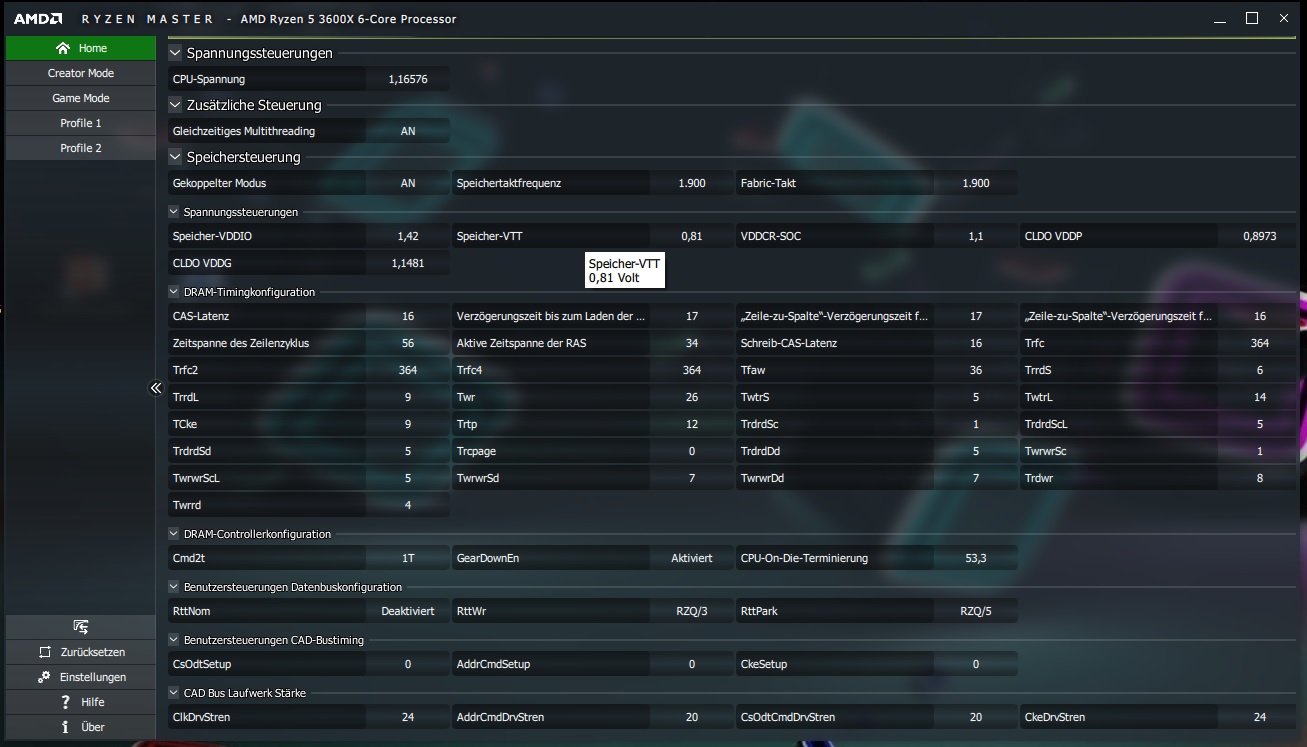Image resolution: width=1307 pixels, height=747 pixels.
Task: Click the CLDO VDDP value 0,8973
Action: [1260, 236]
